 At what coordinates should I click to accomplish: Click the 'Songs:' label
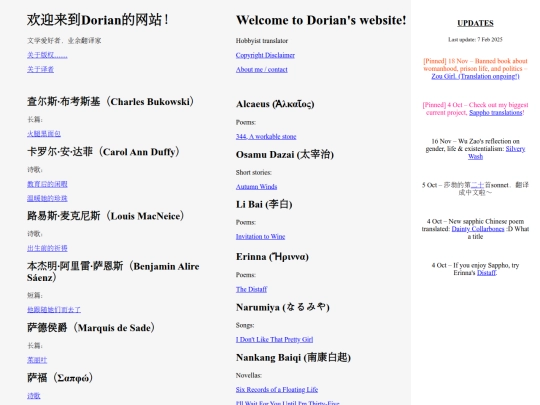[x=245, y=325]
